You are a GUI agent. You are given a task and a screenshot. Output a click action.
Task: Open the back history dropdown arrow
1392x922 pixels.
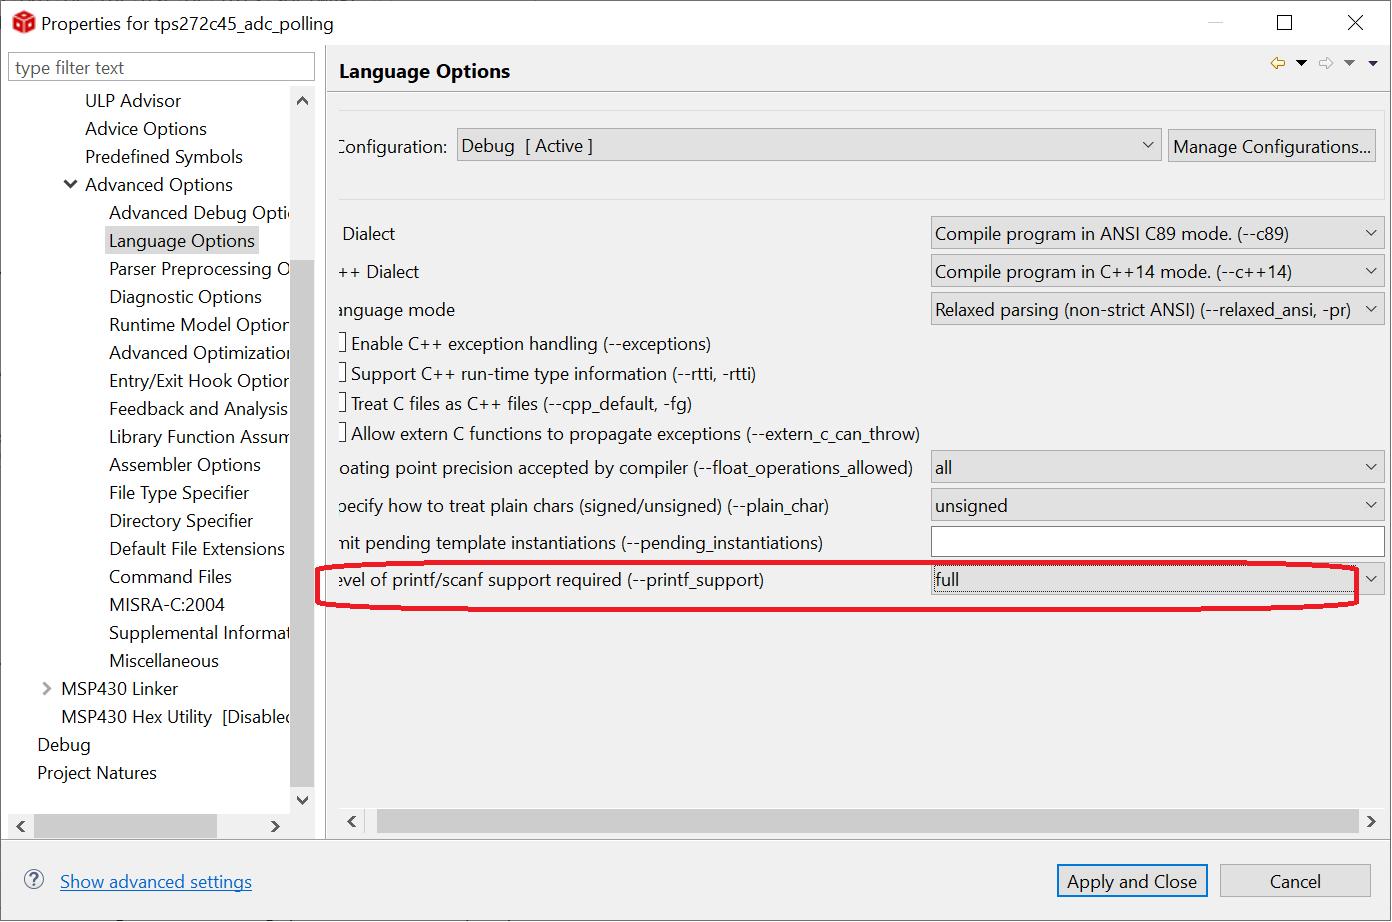coord(1301,63)
